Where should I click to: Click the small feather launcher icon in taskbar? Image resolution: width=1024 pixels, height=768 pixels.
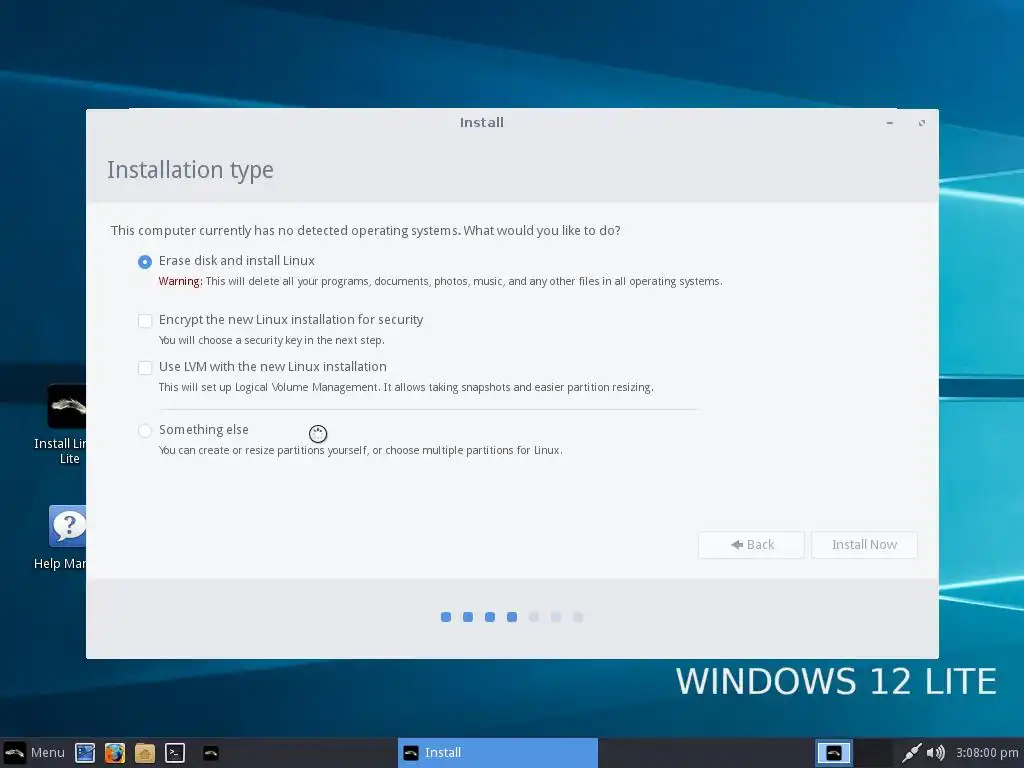[210, 753]
